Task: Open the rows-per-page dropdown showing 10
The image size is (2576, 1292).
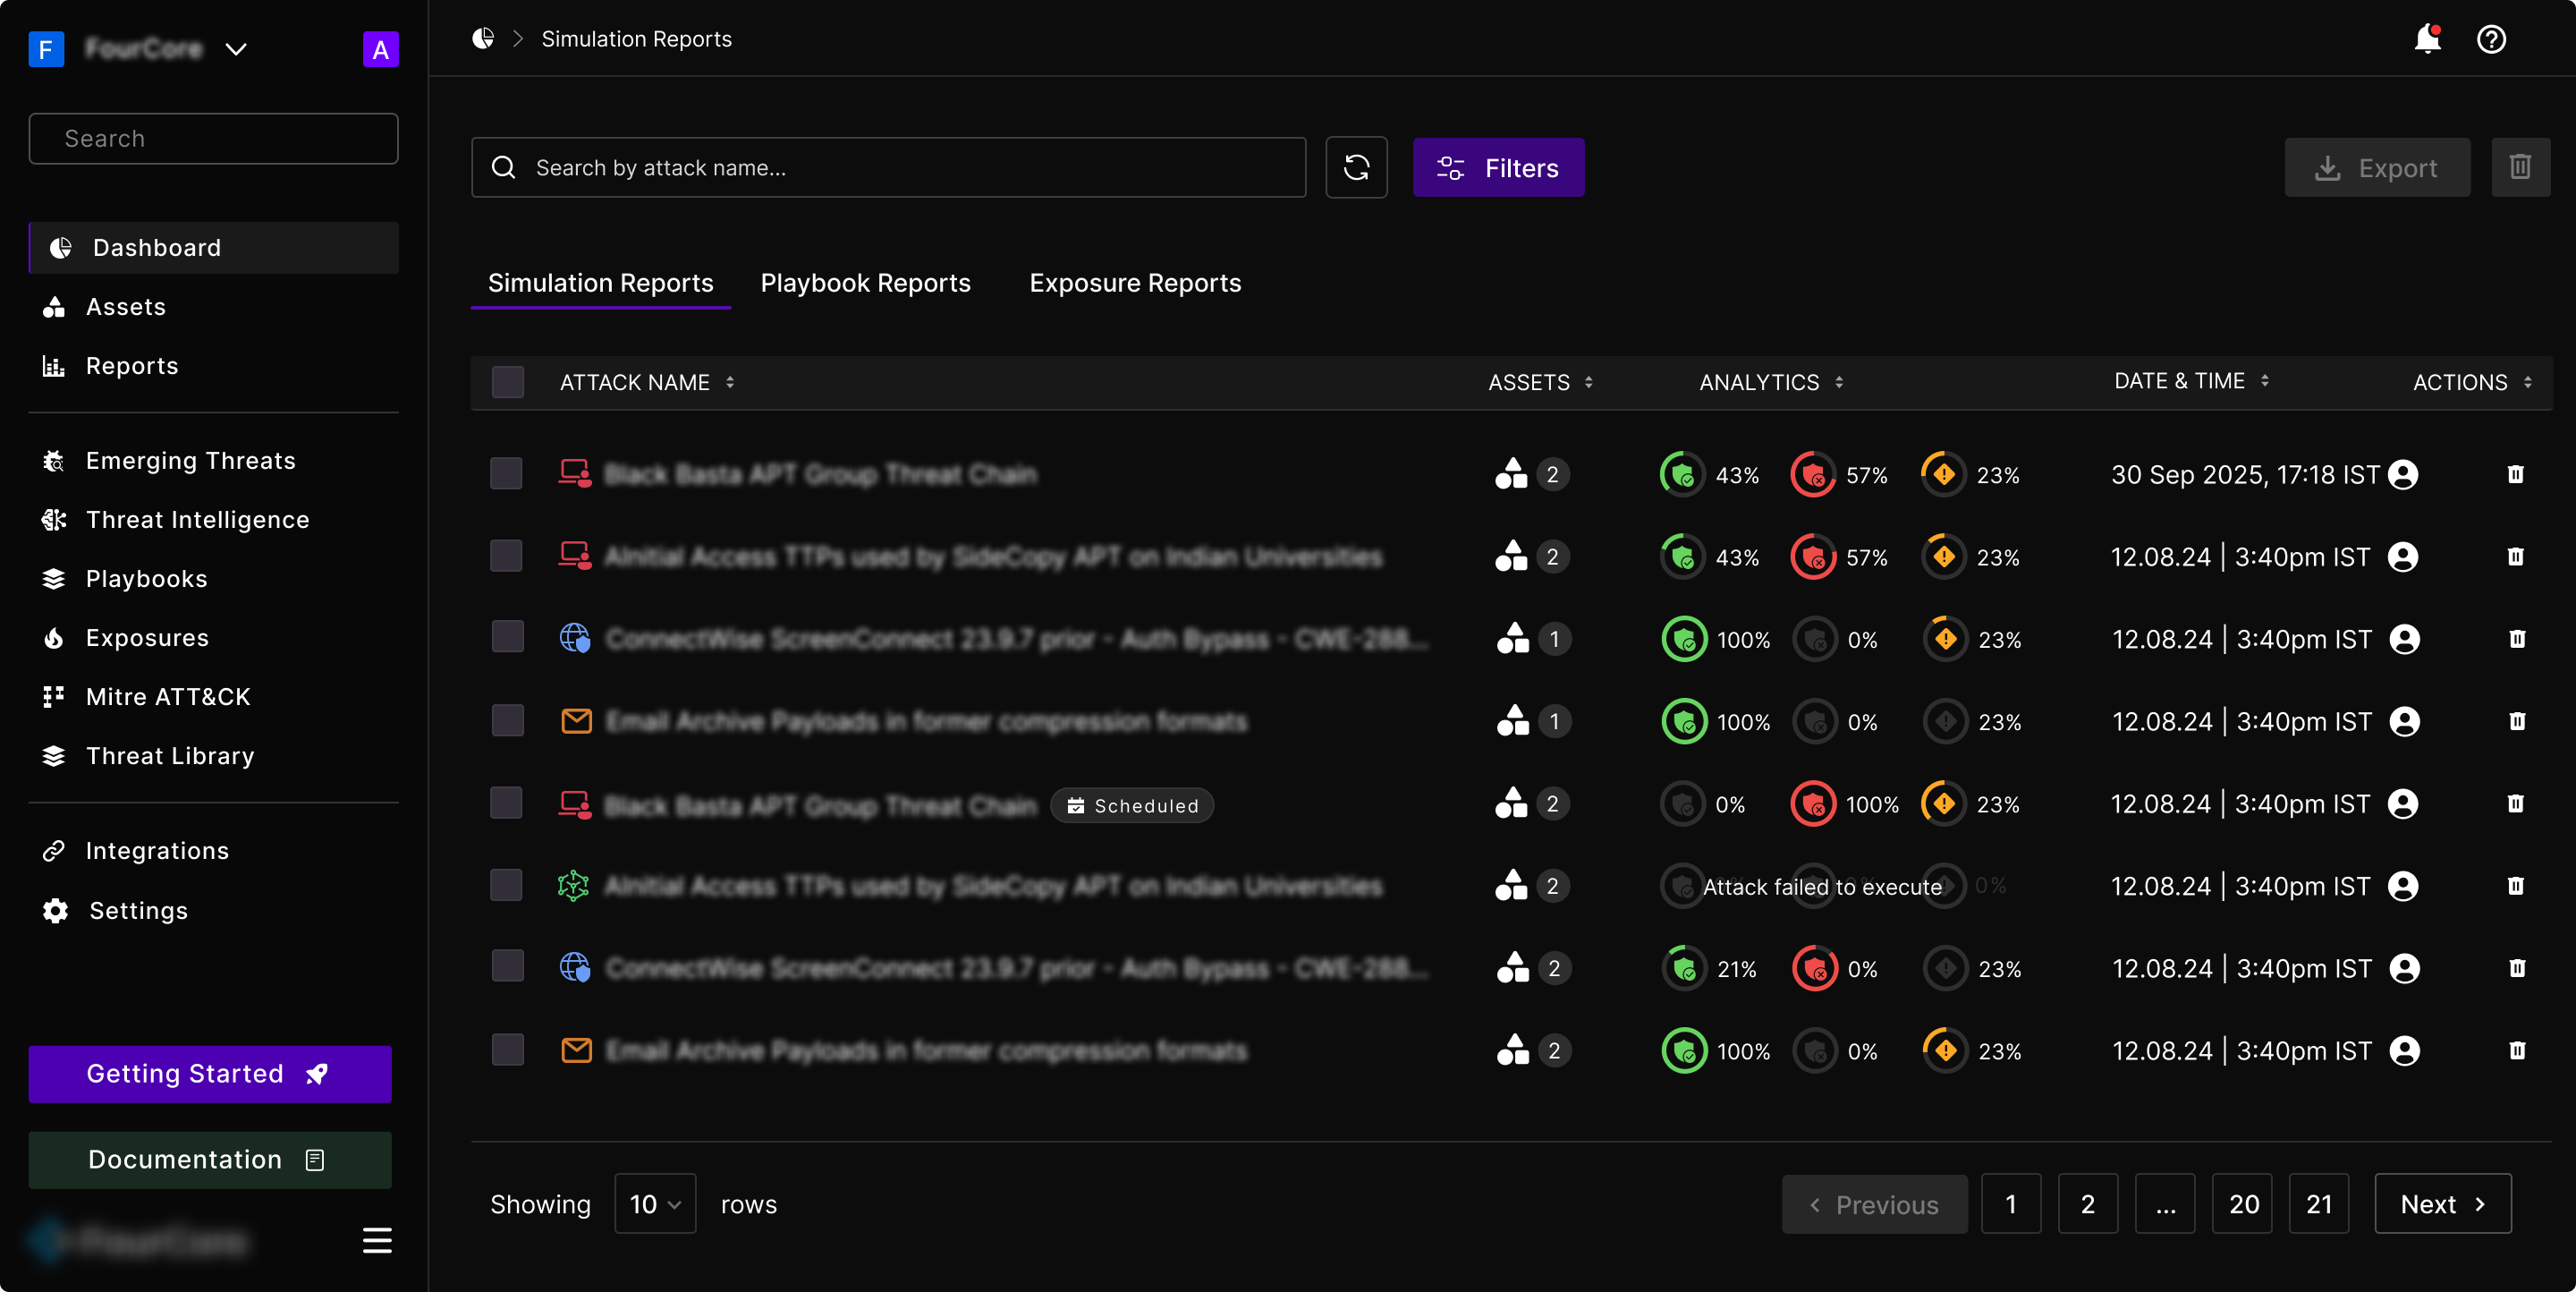Action: (655, 1203)
